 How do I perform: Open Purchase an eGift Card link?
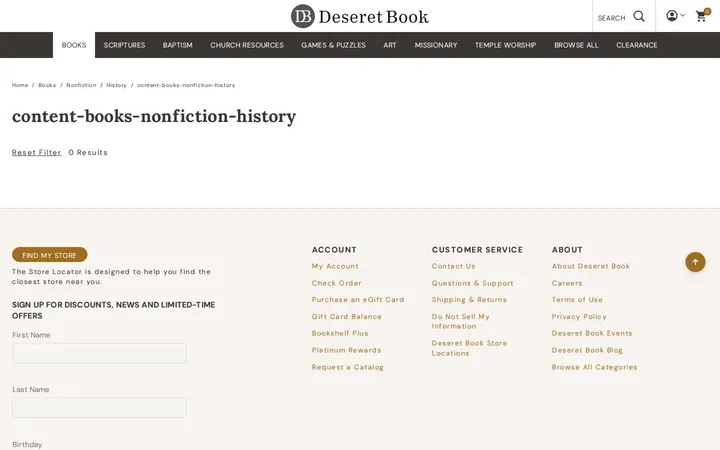(x=358, y=300)
